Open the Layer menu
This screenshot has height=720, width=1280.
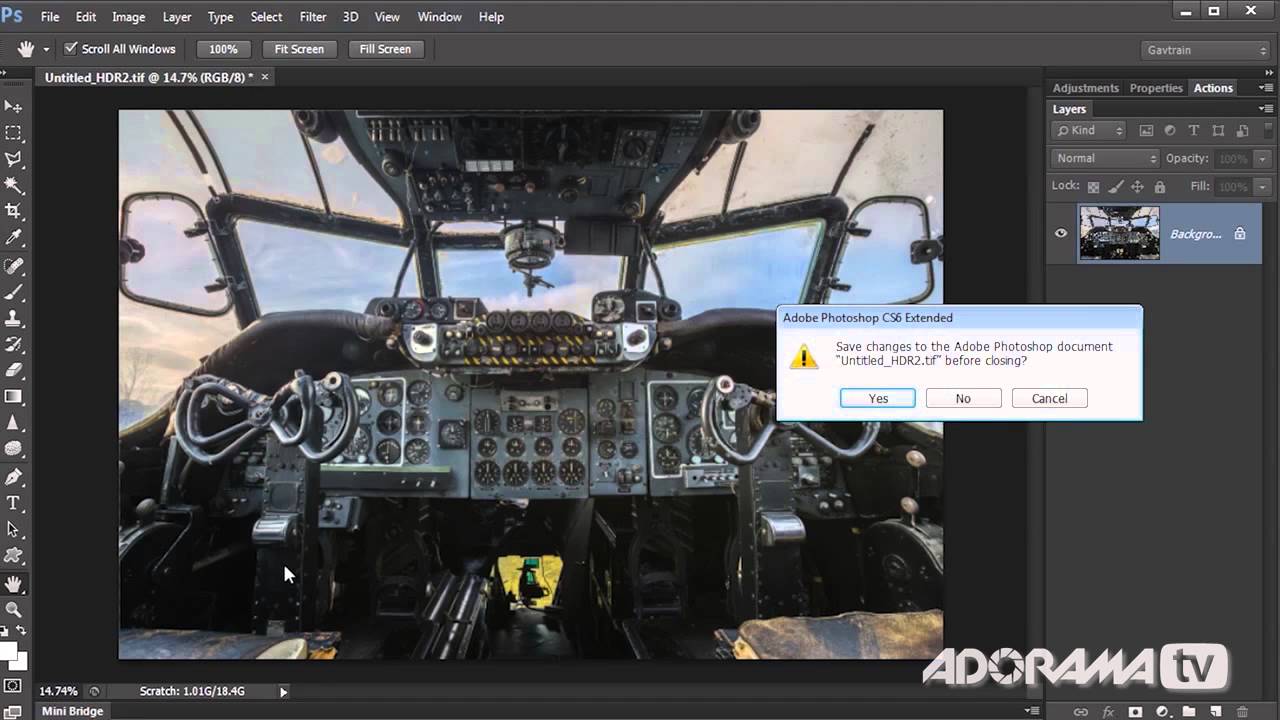[x=177, y=17]
